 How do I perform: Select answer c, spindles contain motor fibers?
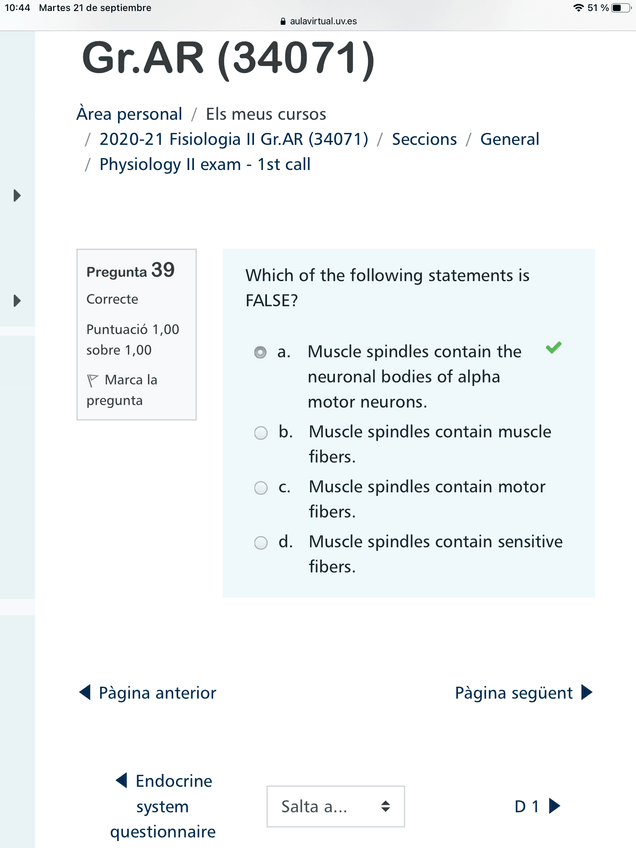tap(261, 488)
